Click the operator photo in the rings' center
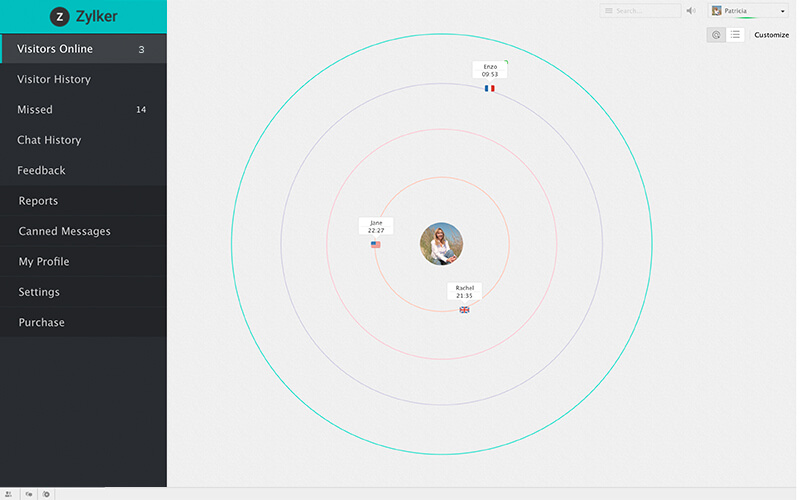800x500 pixels. pyautogui.click(x=442, y=244)
